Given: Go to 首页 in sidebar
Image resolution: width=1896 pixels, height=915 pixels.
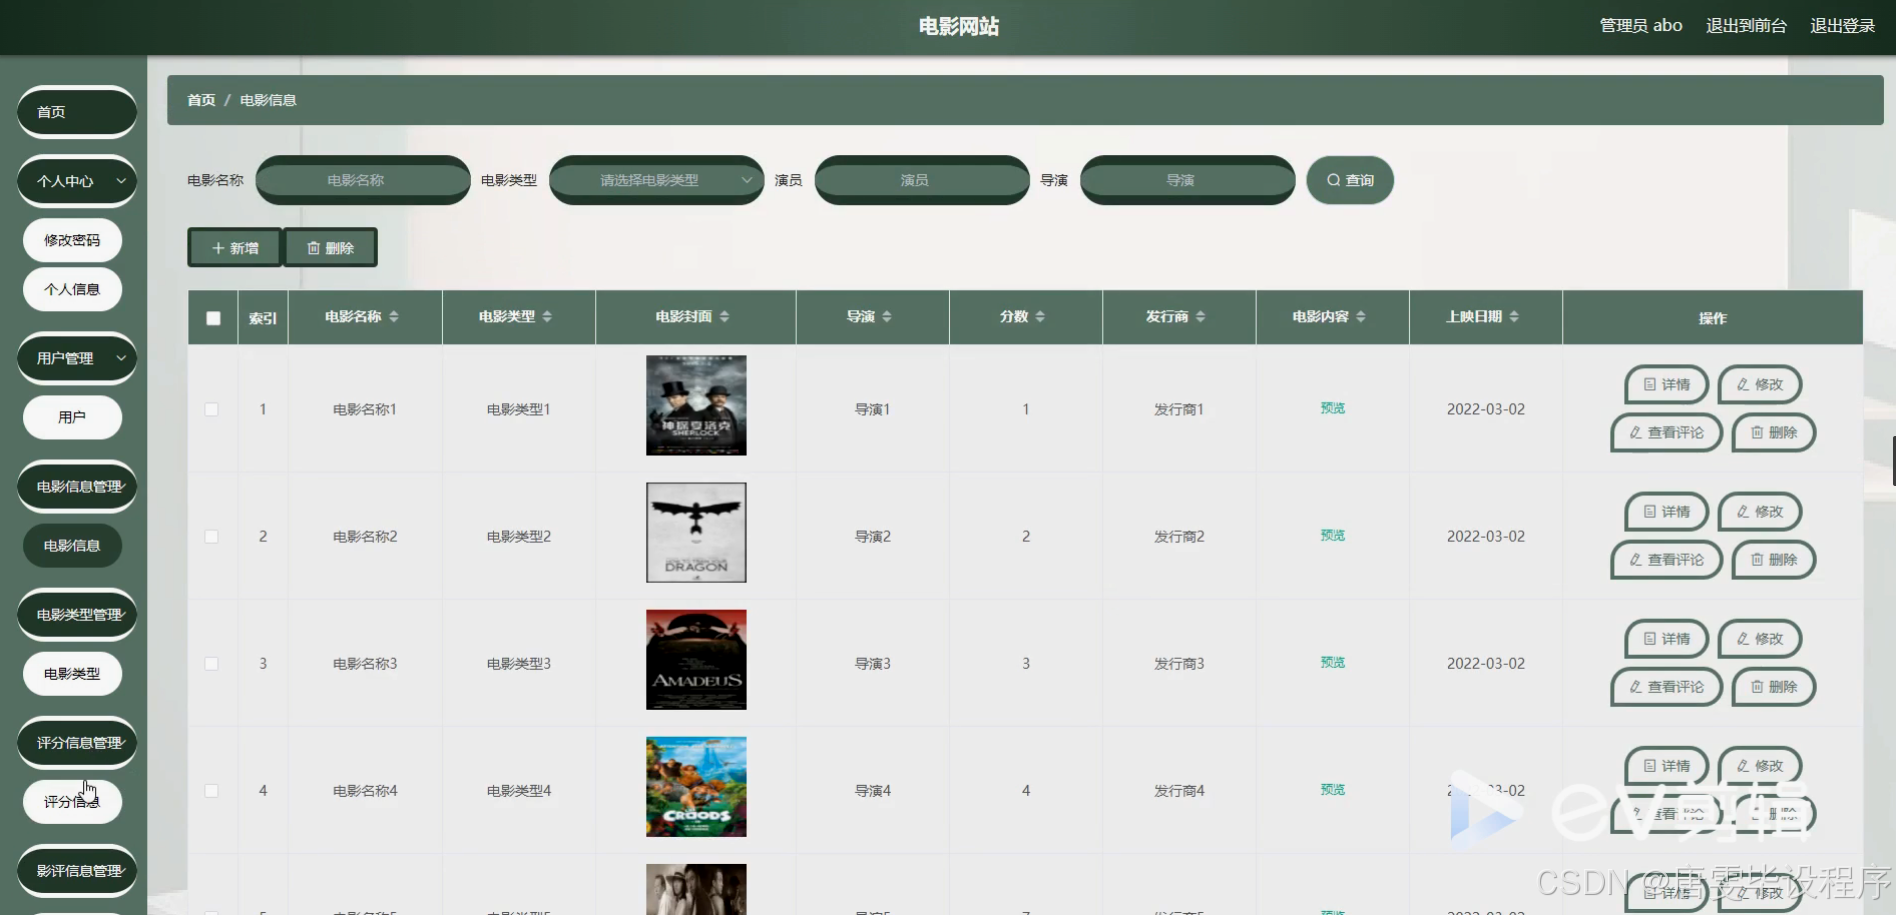Looking at the screenshot, I should (x=77, y=112).
